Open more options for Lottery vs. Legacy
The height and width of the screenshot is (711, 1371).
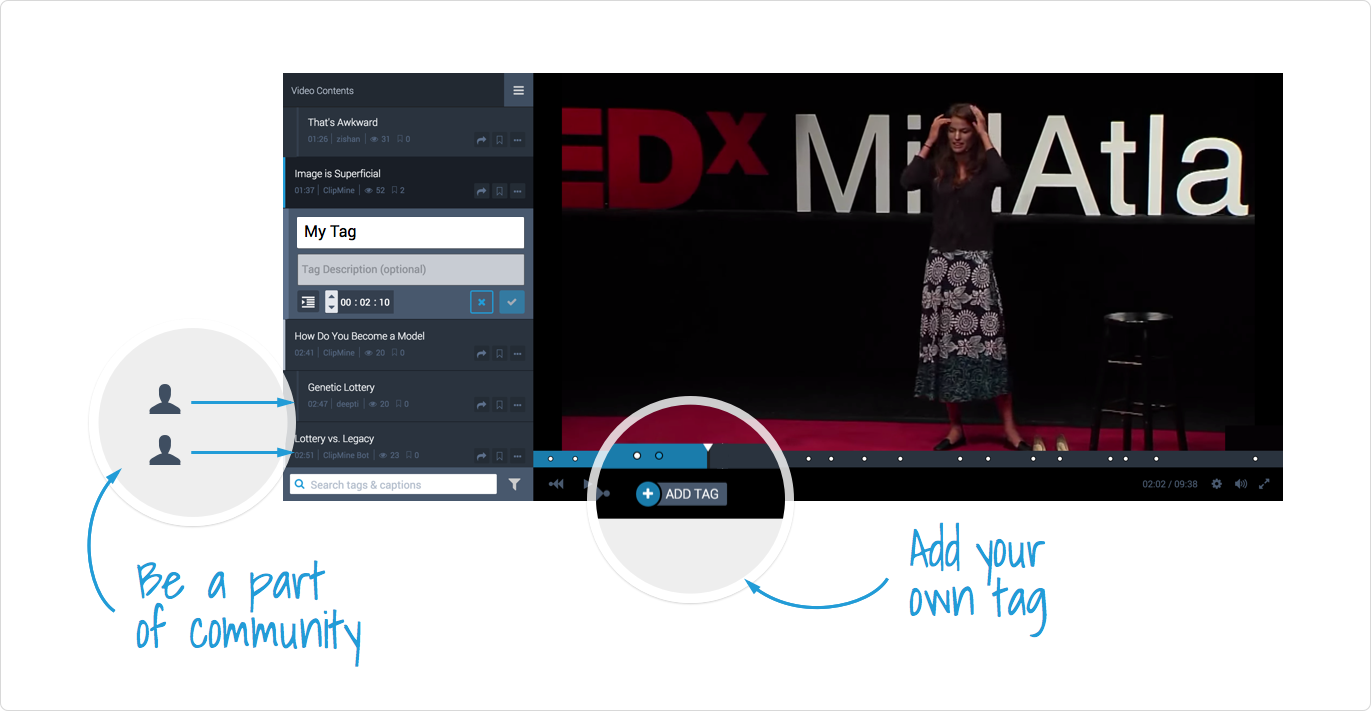click(517, 456)
